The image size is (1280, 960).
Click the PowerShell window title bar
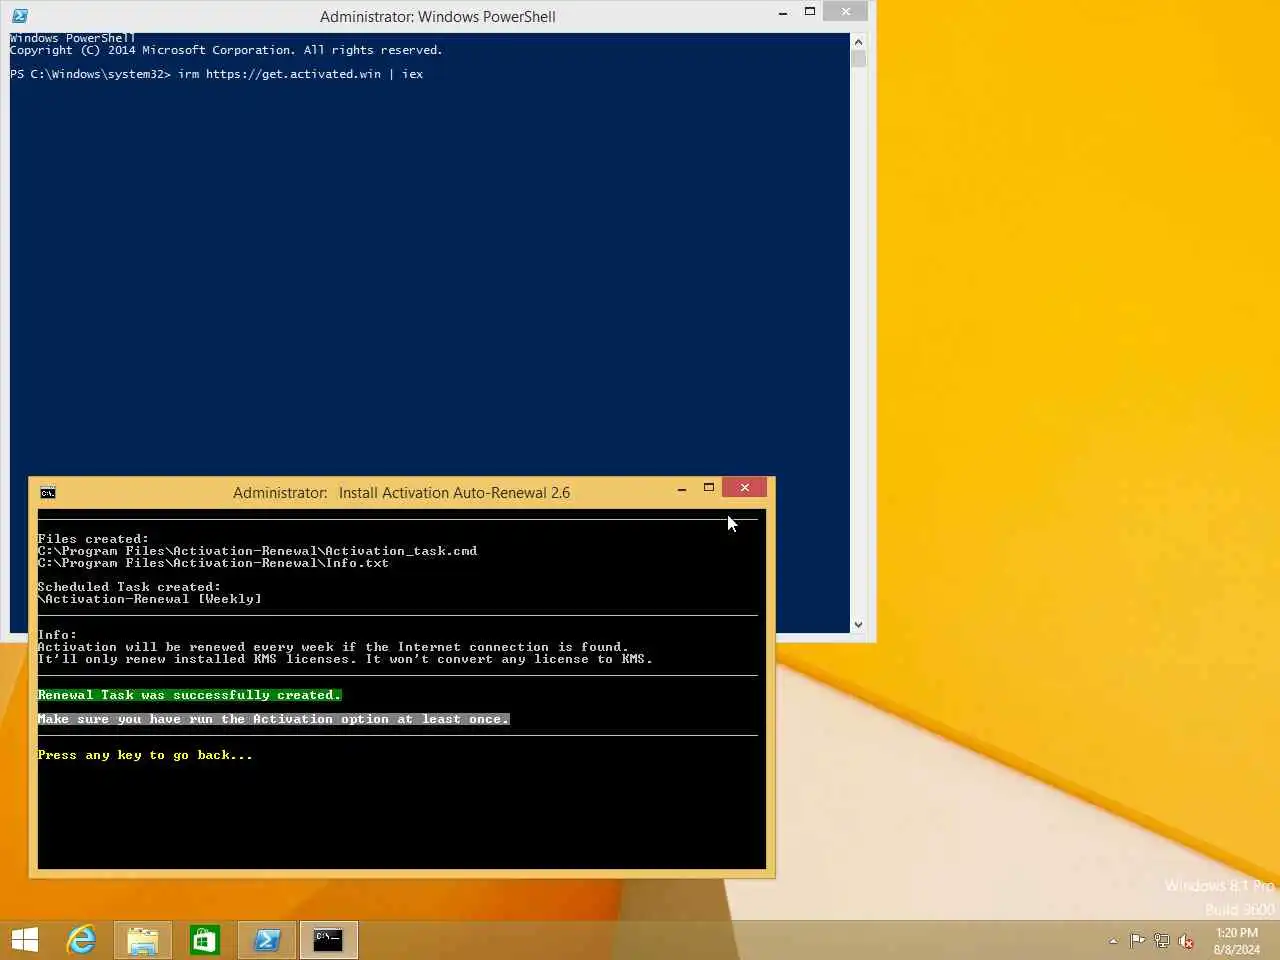[437, 16]
